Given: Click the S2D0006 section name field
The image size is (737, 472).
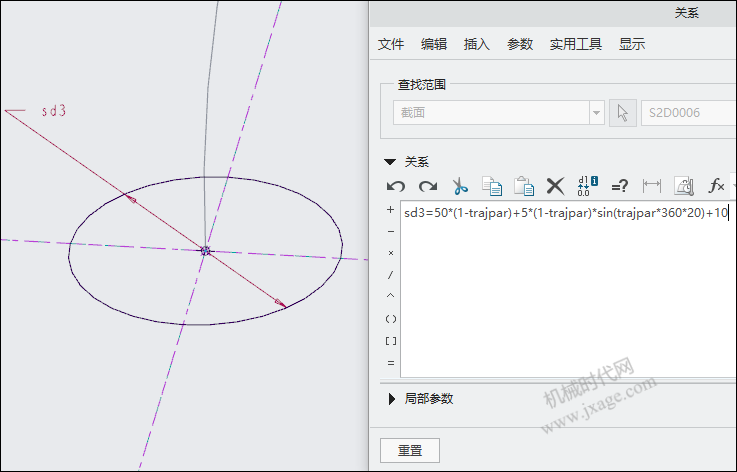Looking at the screenshot, I should (x=688, y=113).
